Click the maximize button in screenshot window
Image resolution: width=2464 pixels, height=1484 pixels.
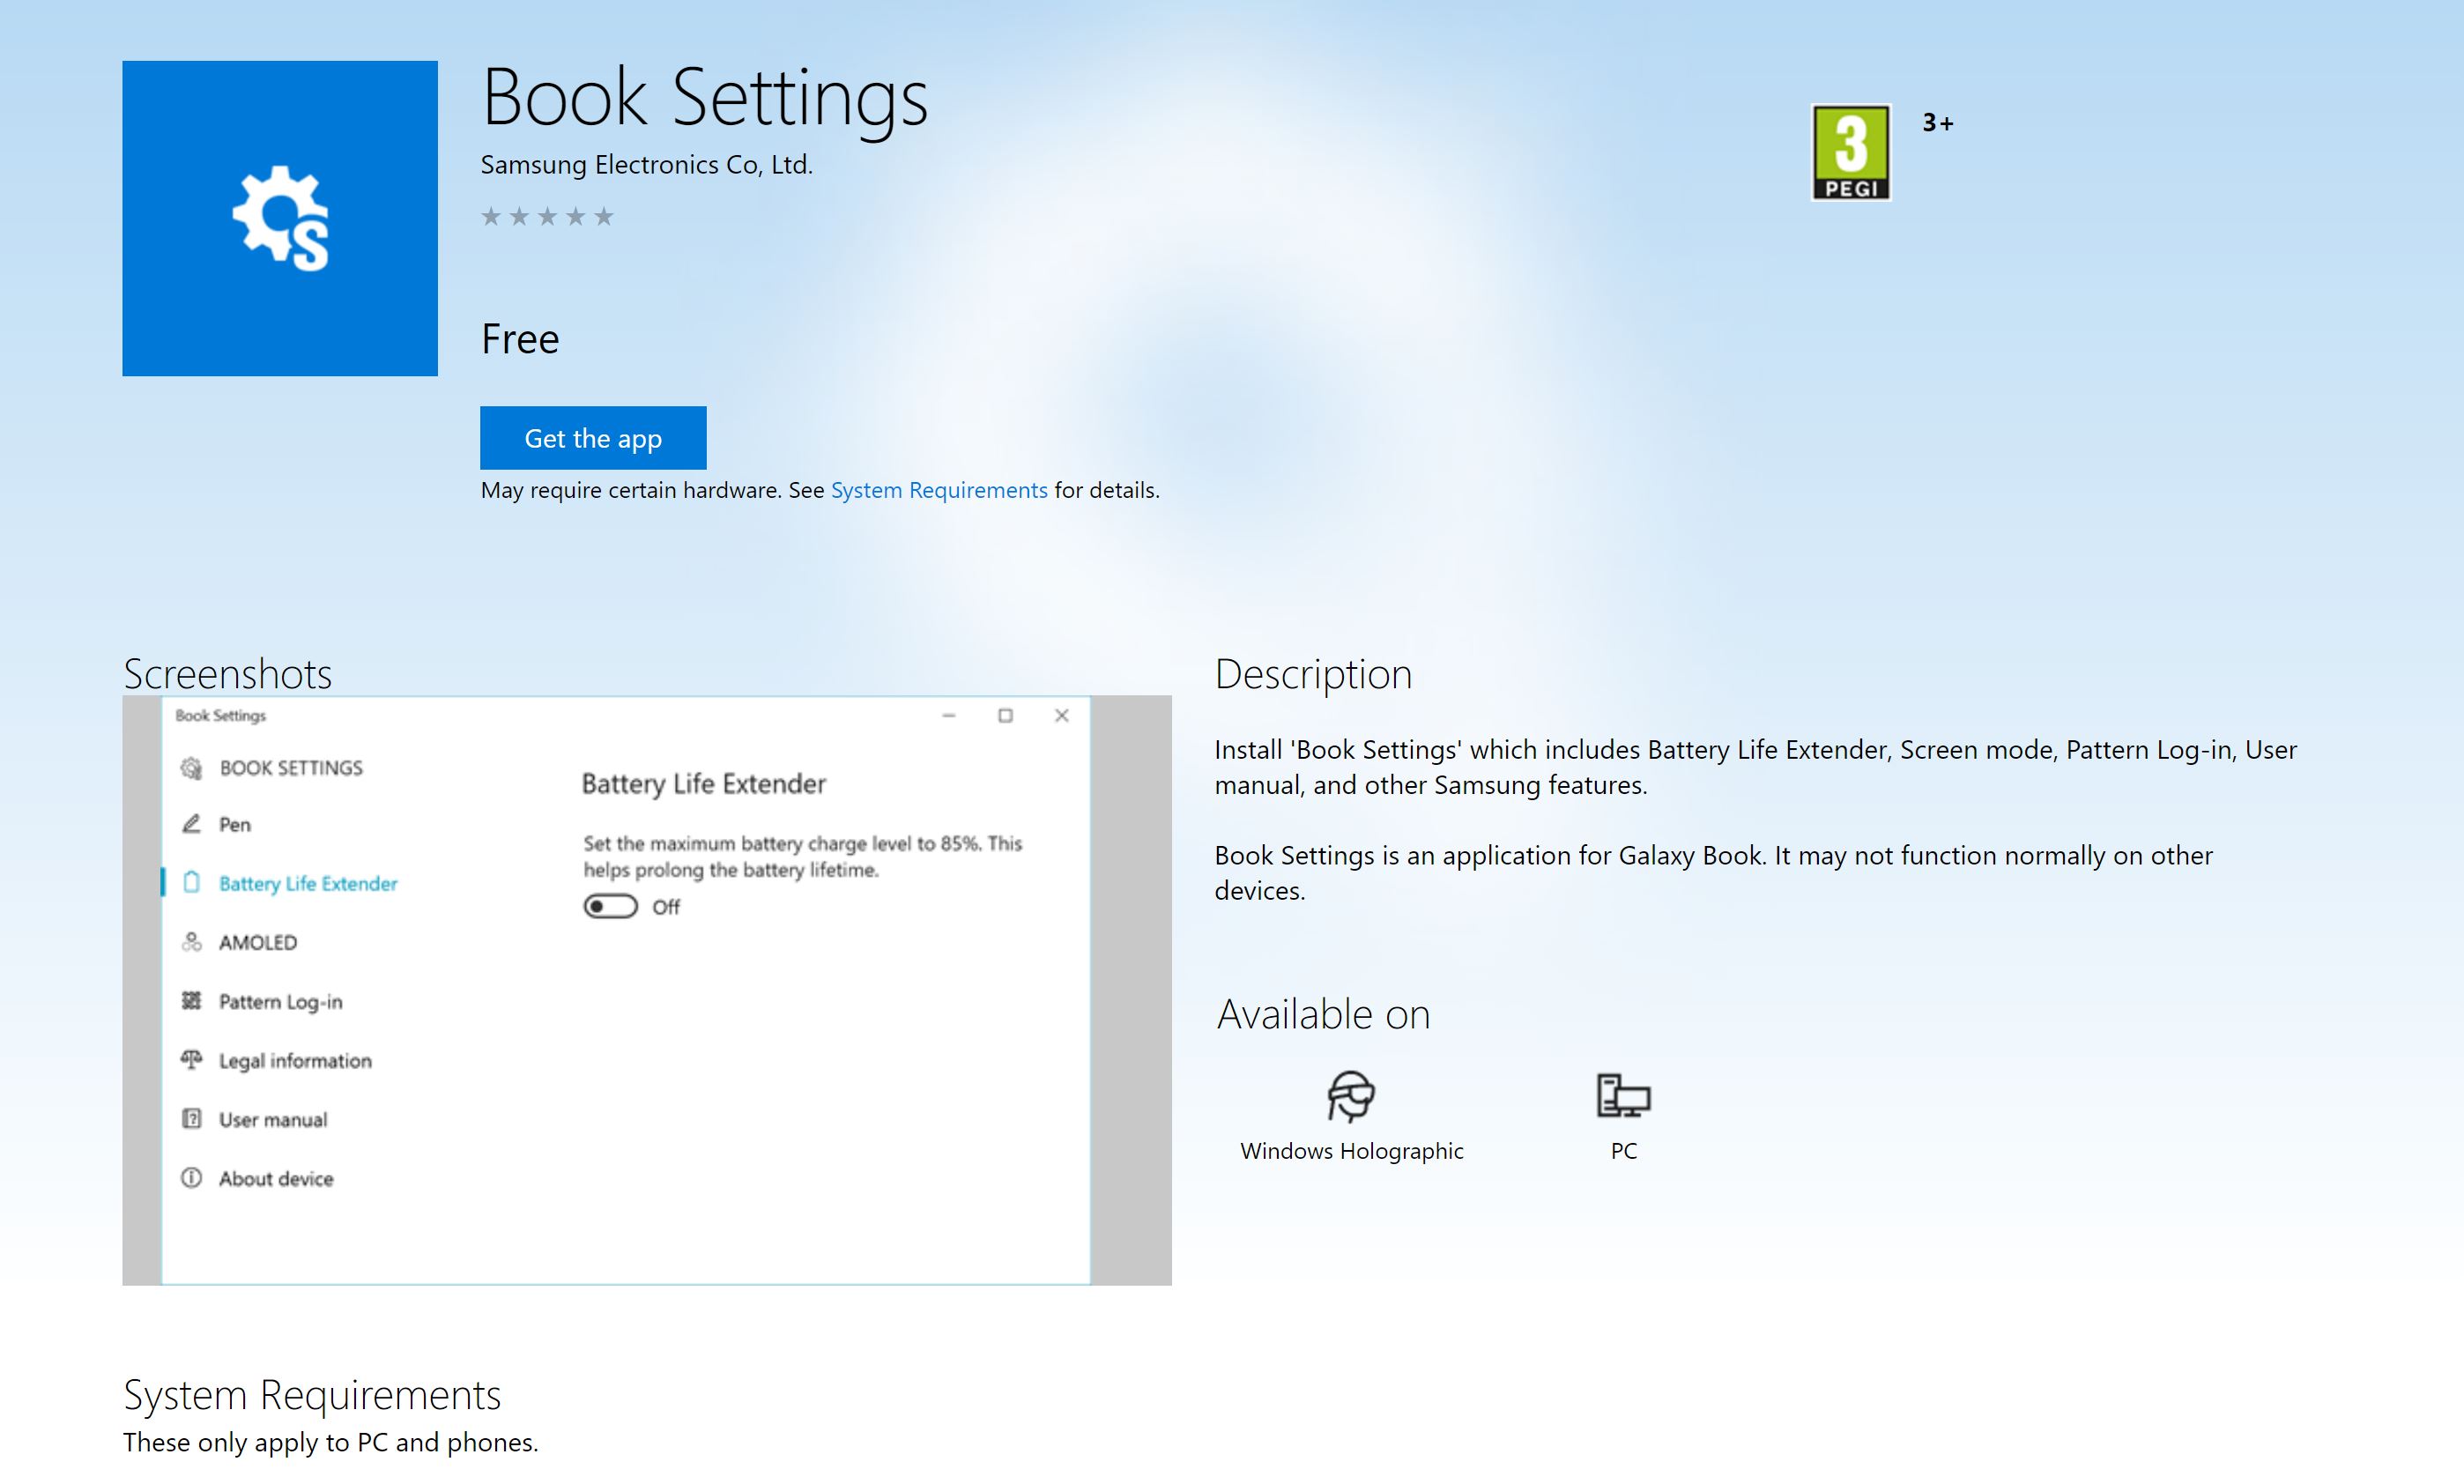pyautogui.click(x=1005, y=716)
